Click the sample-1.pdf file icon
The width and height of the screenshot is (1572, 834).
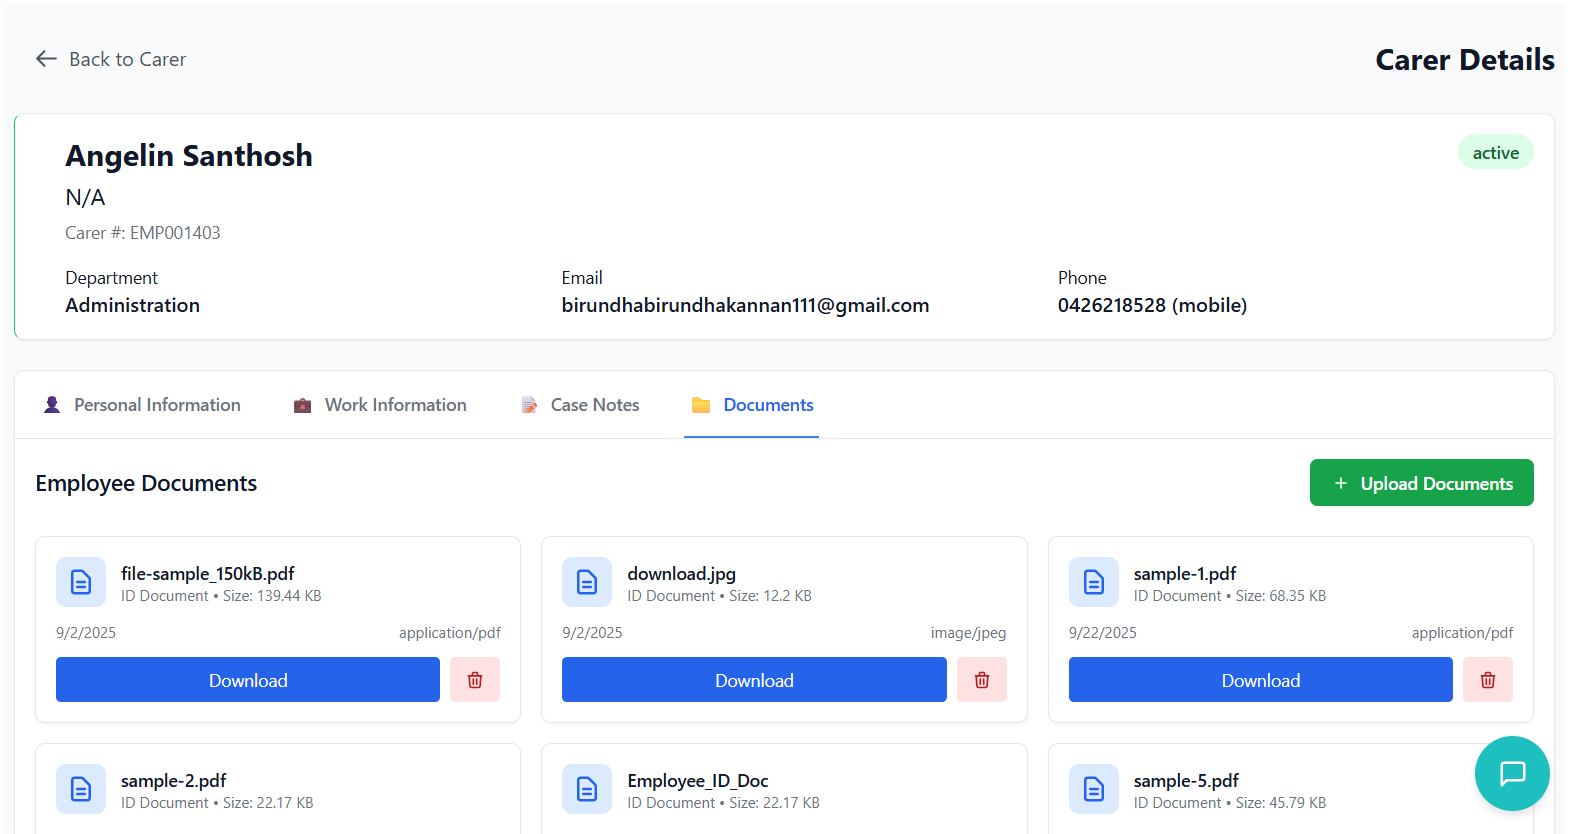point(1093,582)
